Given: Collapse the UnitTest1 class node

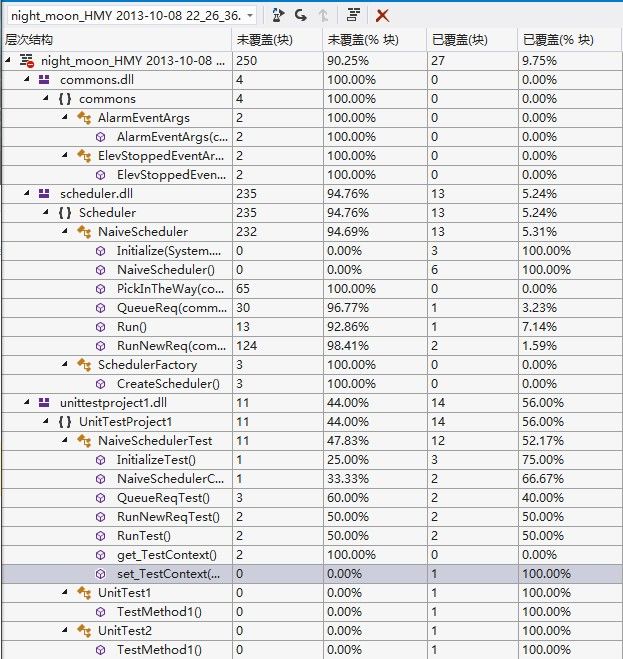Looking at the screenshot, I should point(65,592).
